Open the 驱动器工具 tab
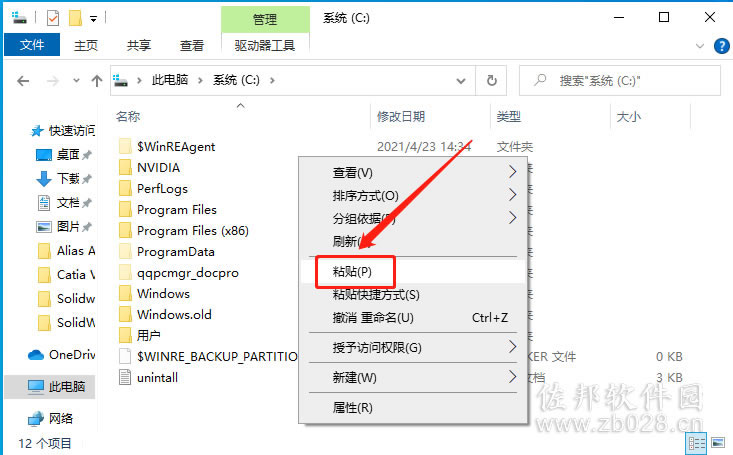This screenshot has width=733, height=455. pos(265,45)
